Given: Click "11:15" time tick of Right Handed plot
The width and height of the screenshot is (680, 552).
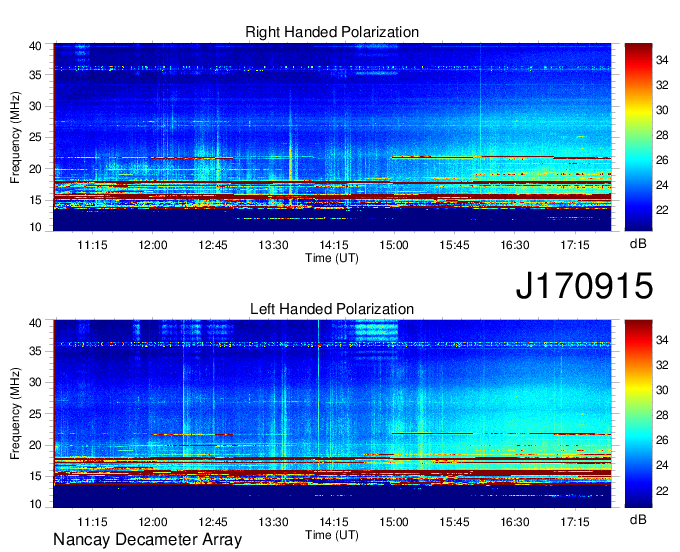Looking at the screenshot, I should point(92,245).
